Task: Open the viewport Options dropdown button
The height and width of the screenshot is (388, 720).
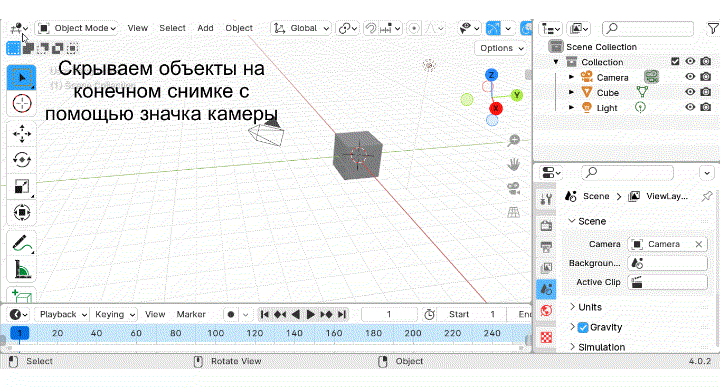Action: pyautogui.click(x=501, y=48)
